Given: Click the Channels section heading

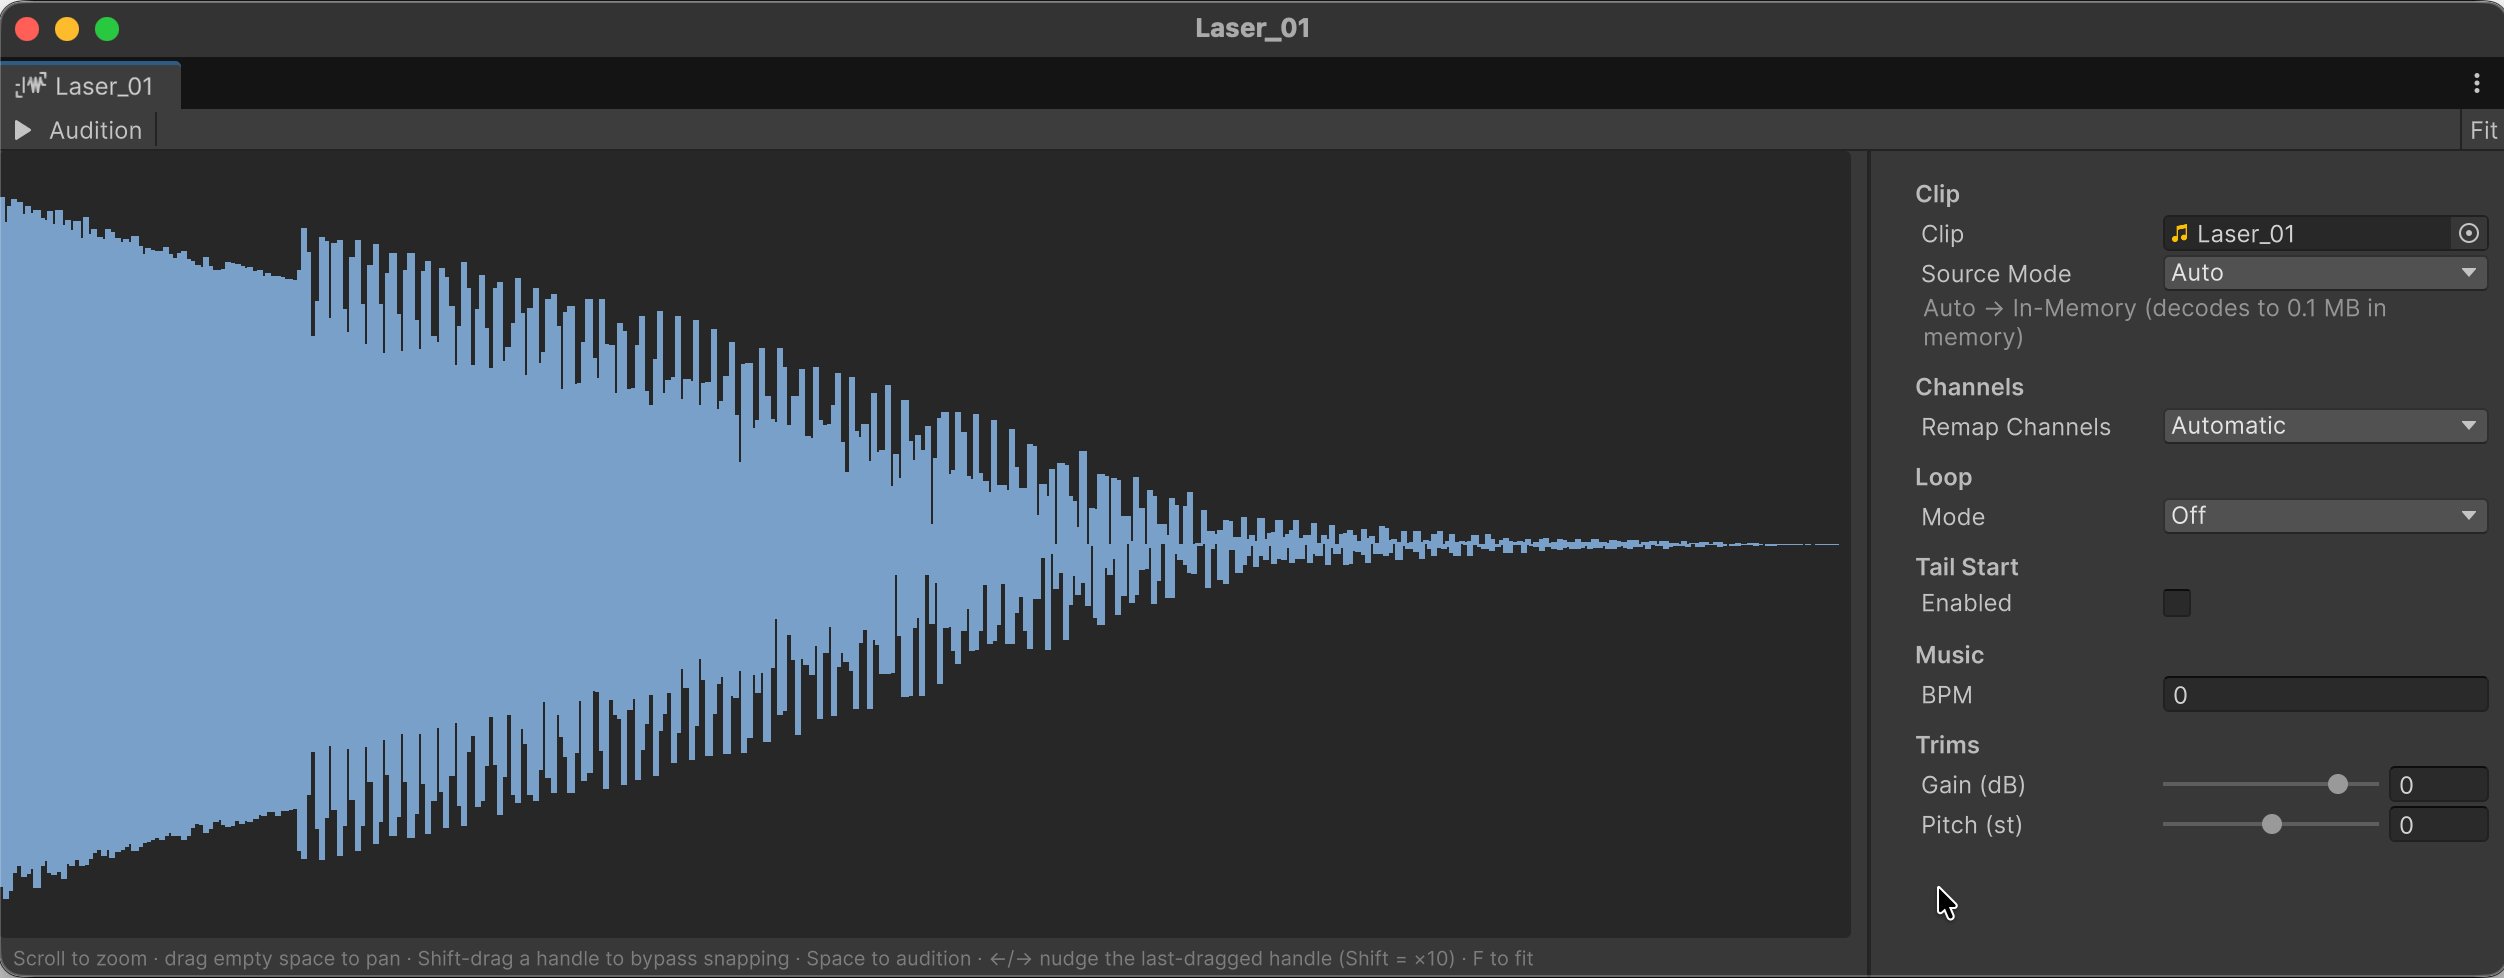Looking at the screenshot, I should [1969, 387].
